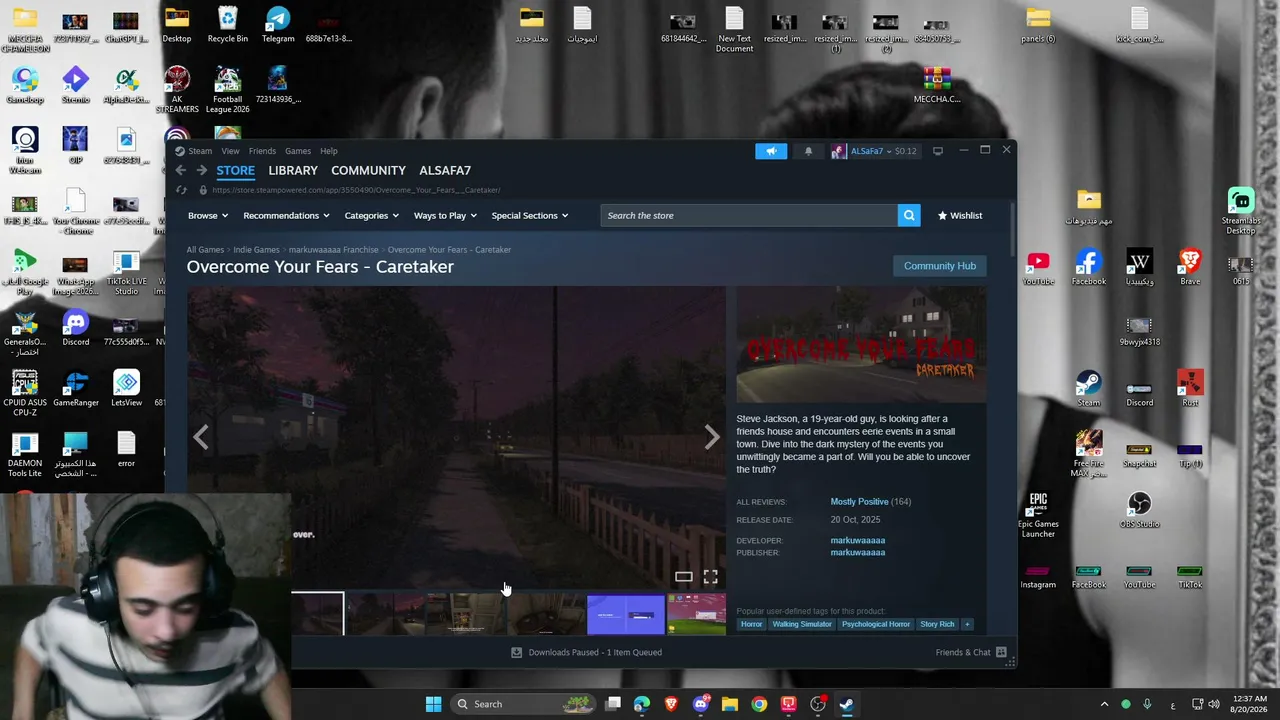
Task: Go to the STORE tab
Action: coord(236,170)
